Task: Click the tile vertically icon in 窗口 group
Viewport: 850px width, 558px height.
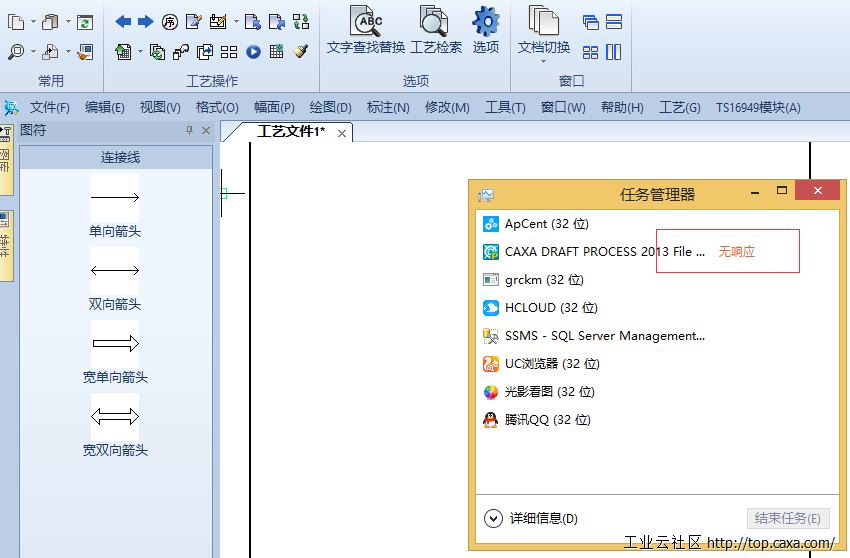Action: [x=614, y=52]
